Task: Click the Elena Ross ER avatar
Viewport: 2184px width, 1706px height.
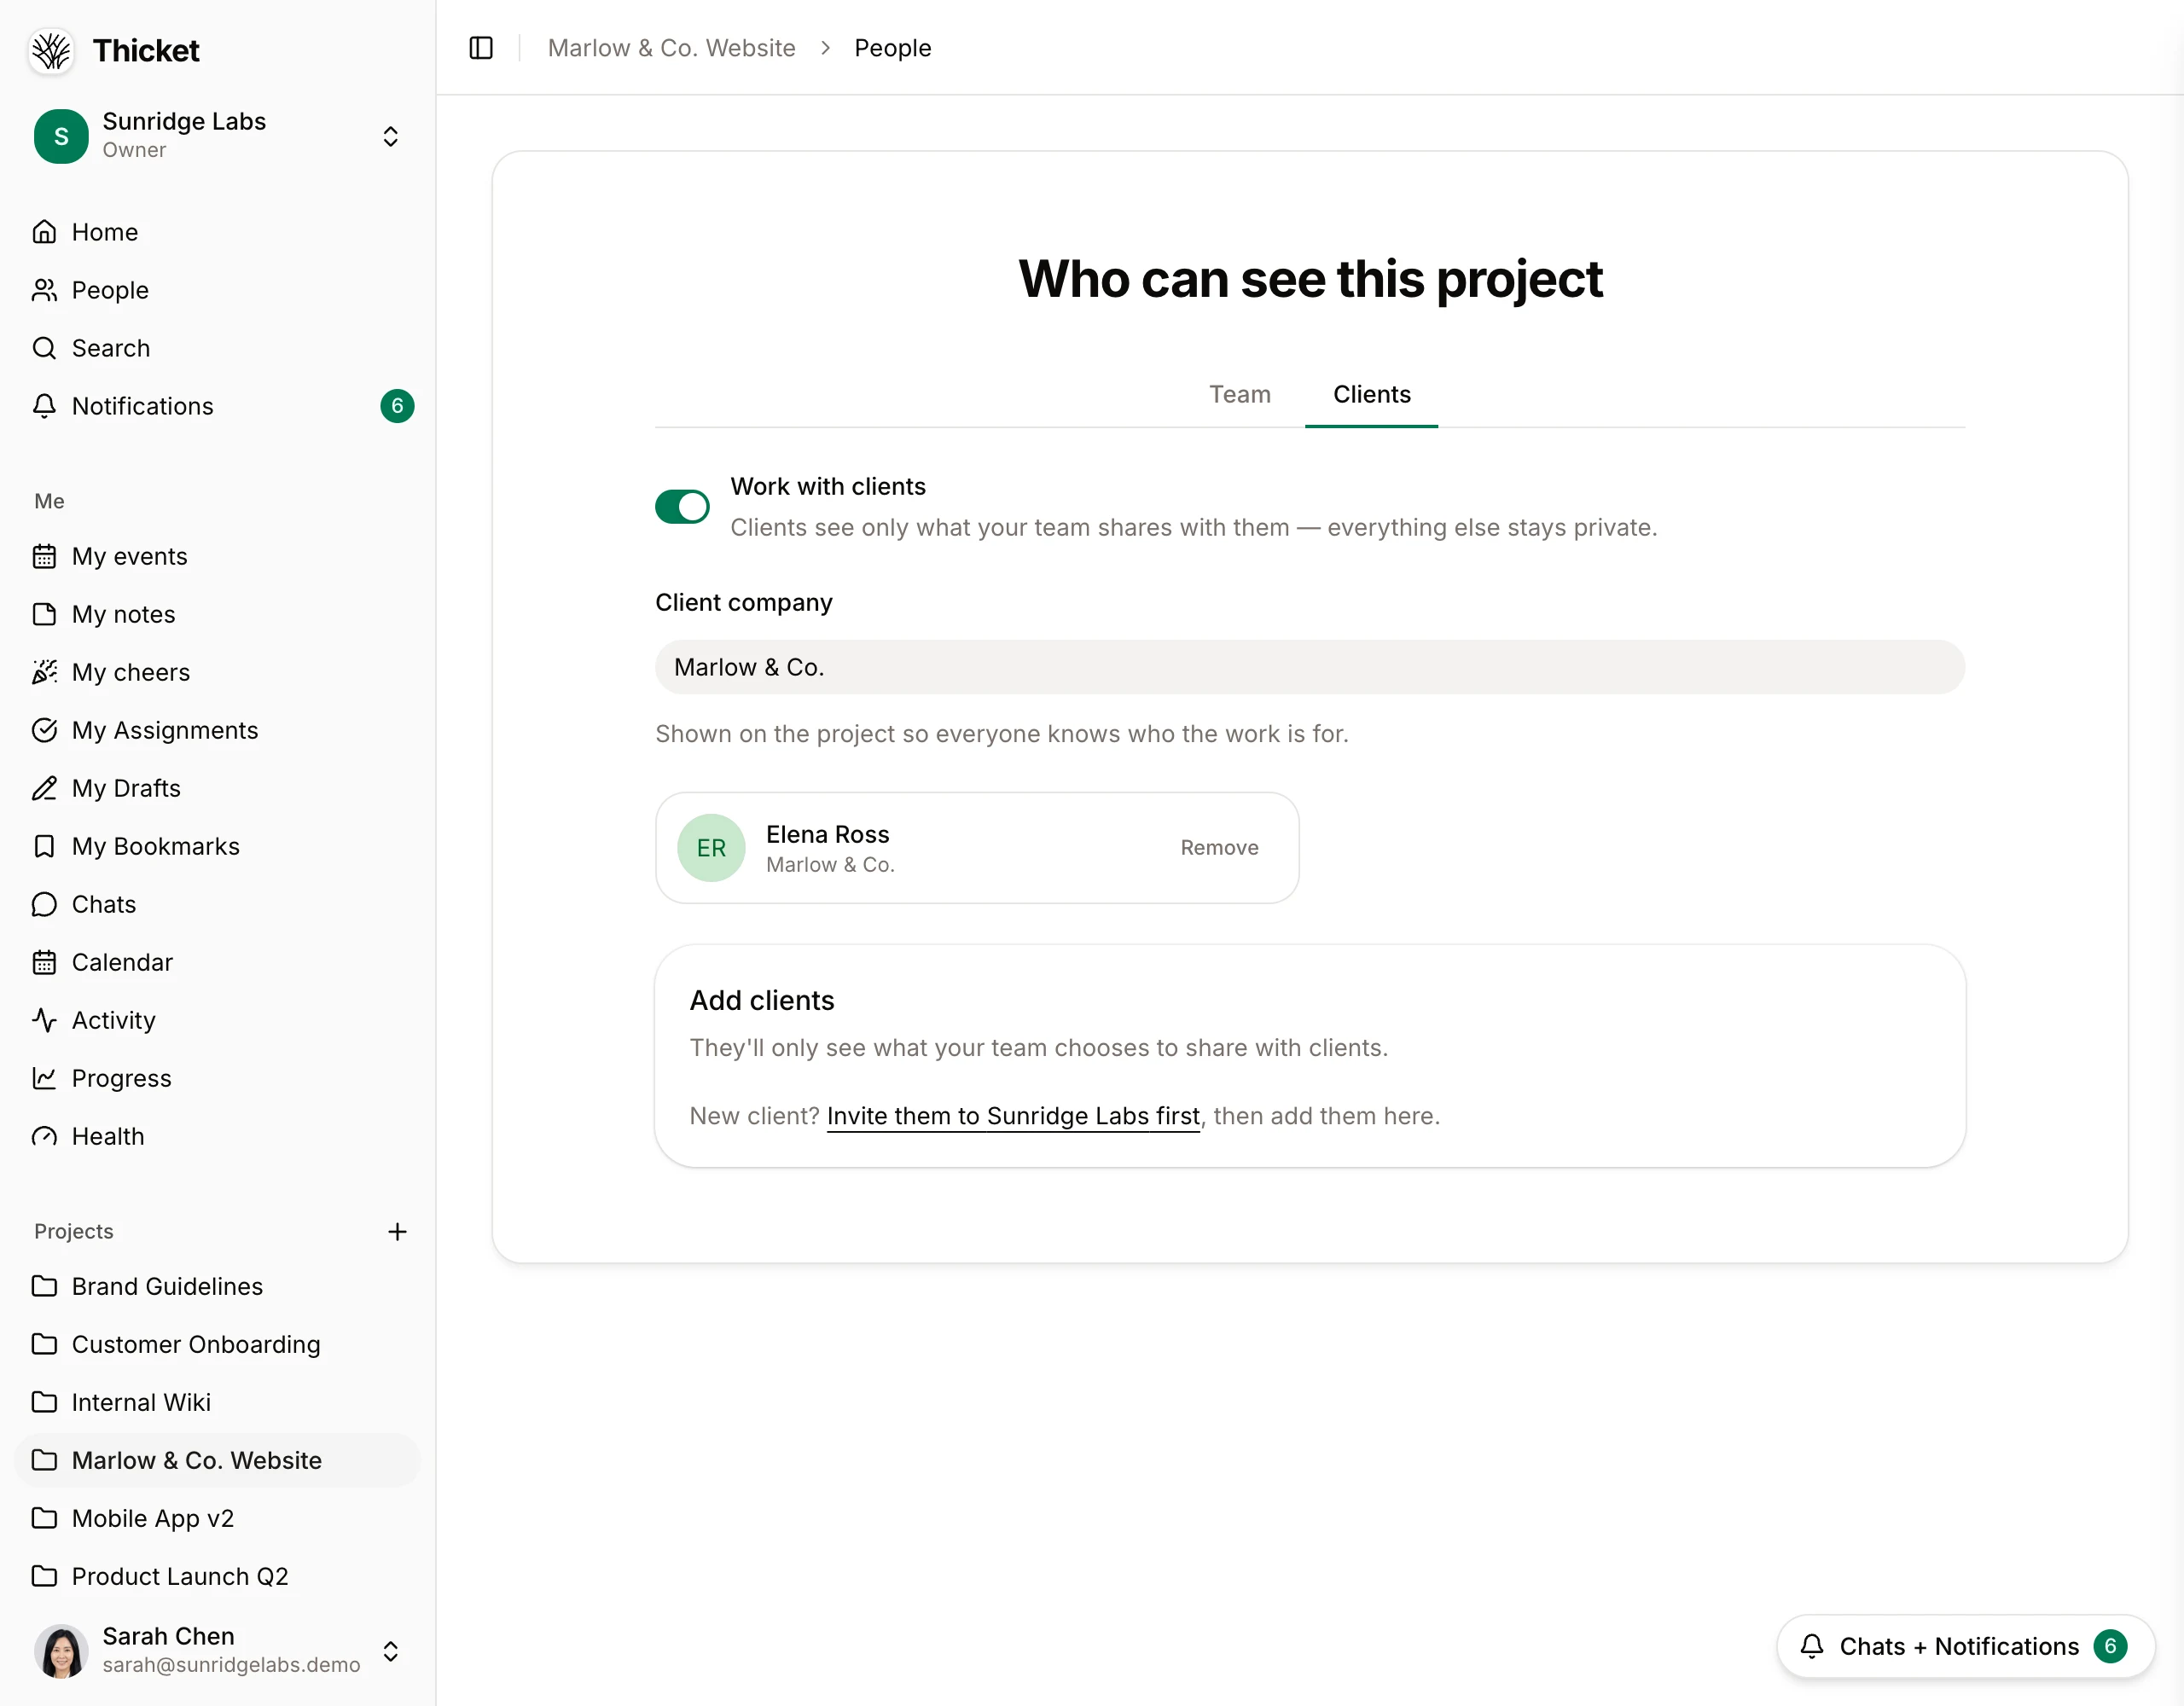Action: click(711, 848)
